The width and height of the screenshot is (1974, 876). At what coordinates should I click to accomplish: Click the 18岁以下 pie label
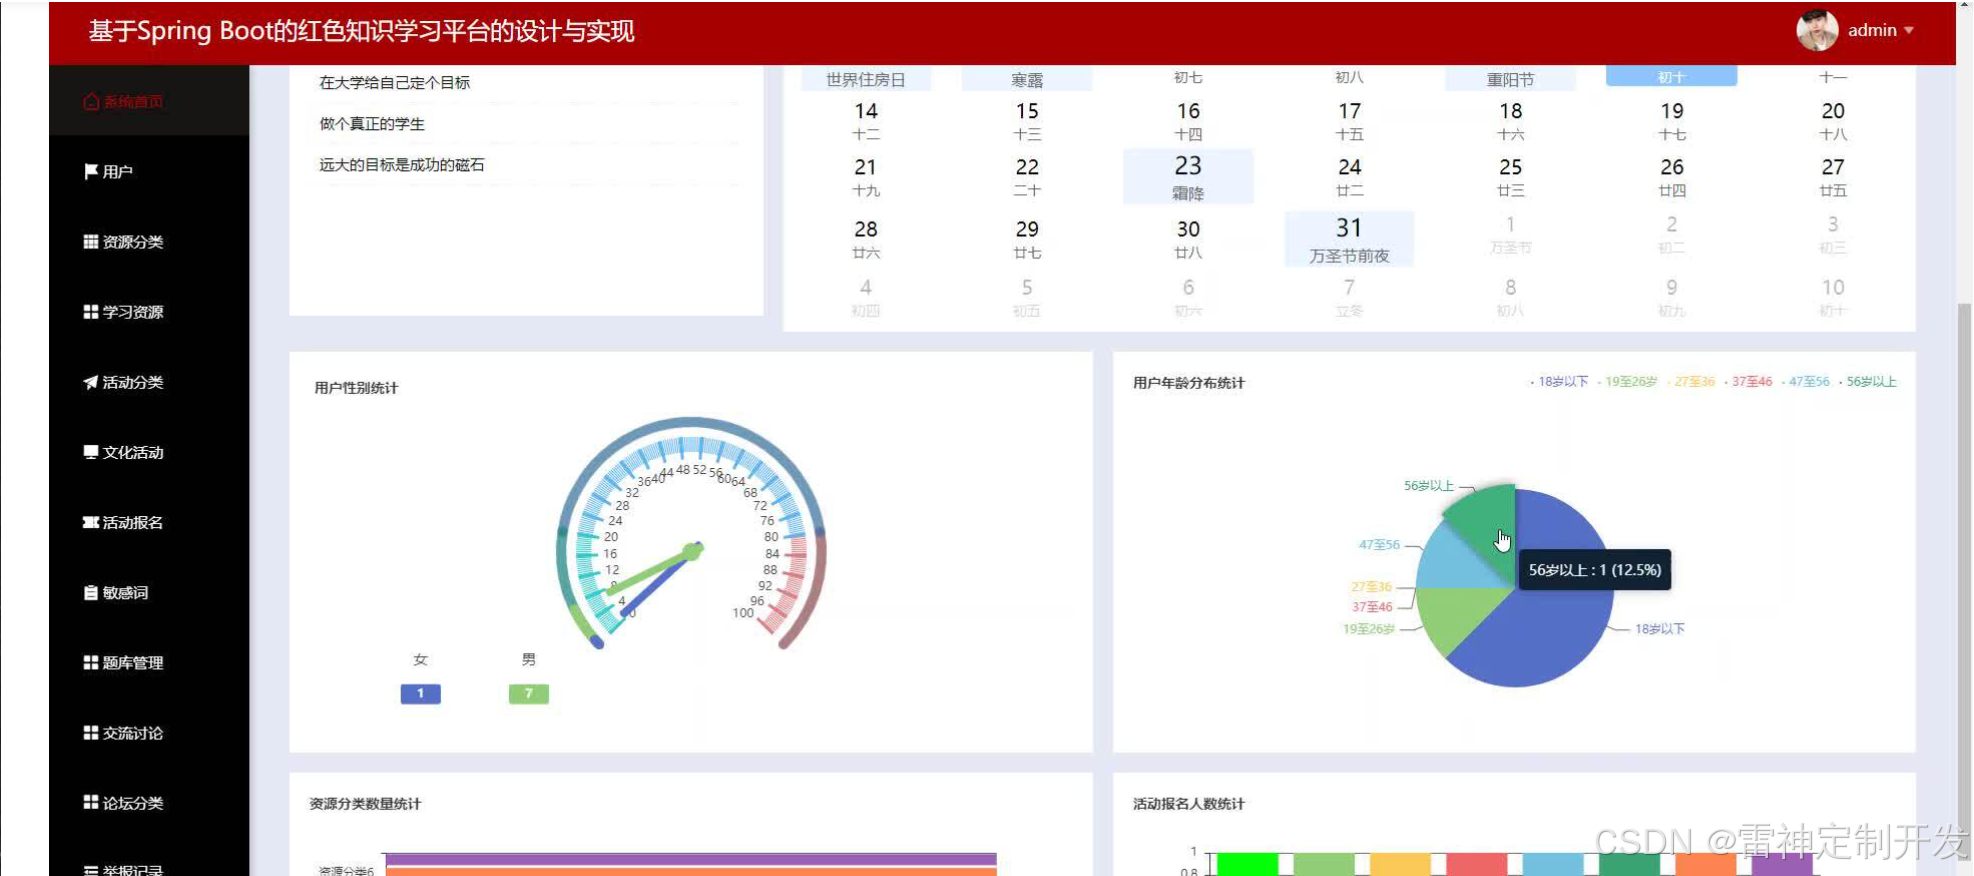pos(1660,629)
